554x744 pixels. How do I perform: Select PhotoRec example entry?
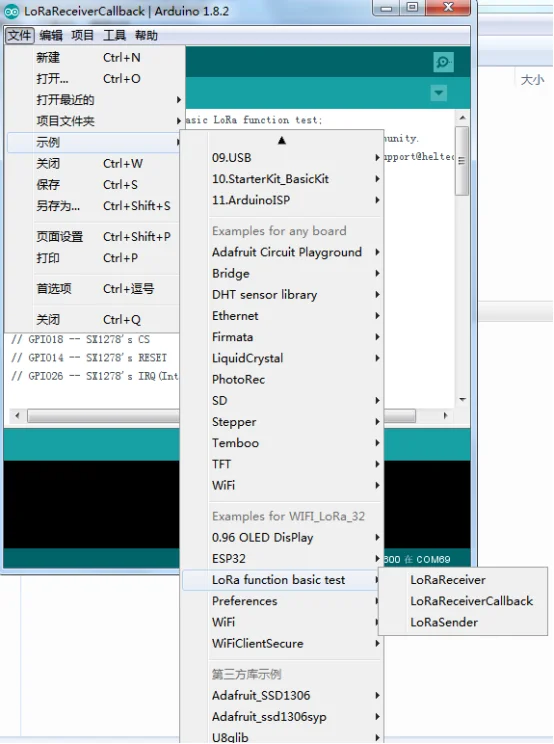pyautogui.click(x=282, y=379)
